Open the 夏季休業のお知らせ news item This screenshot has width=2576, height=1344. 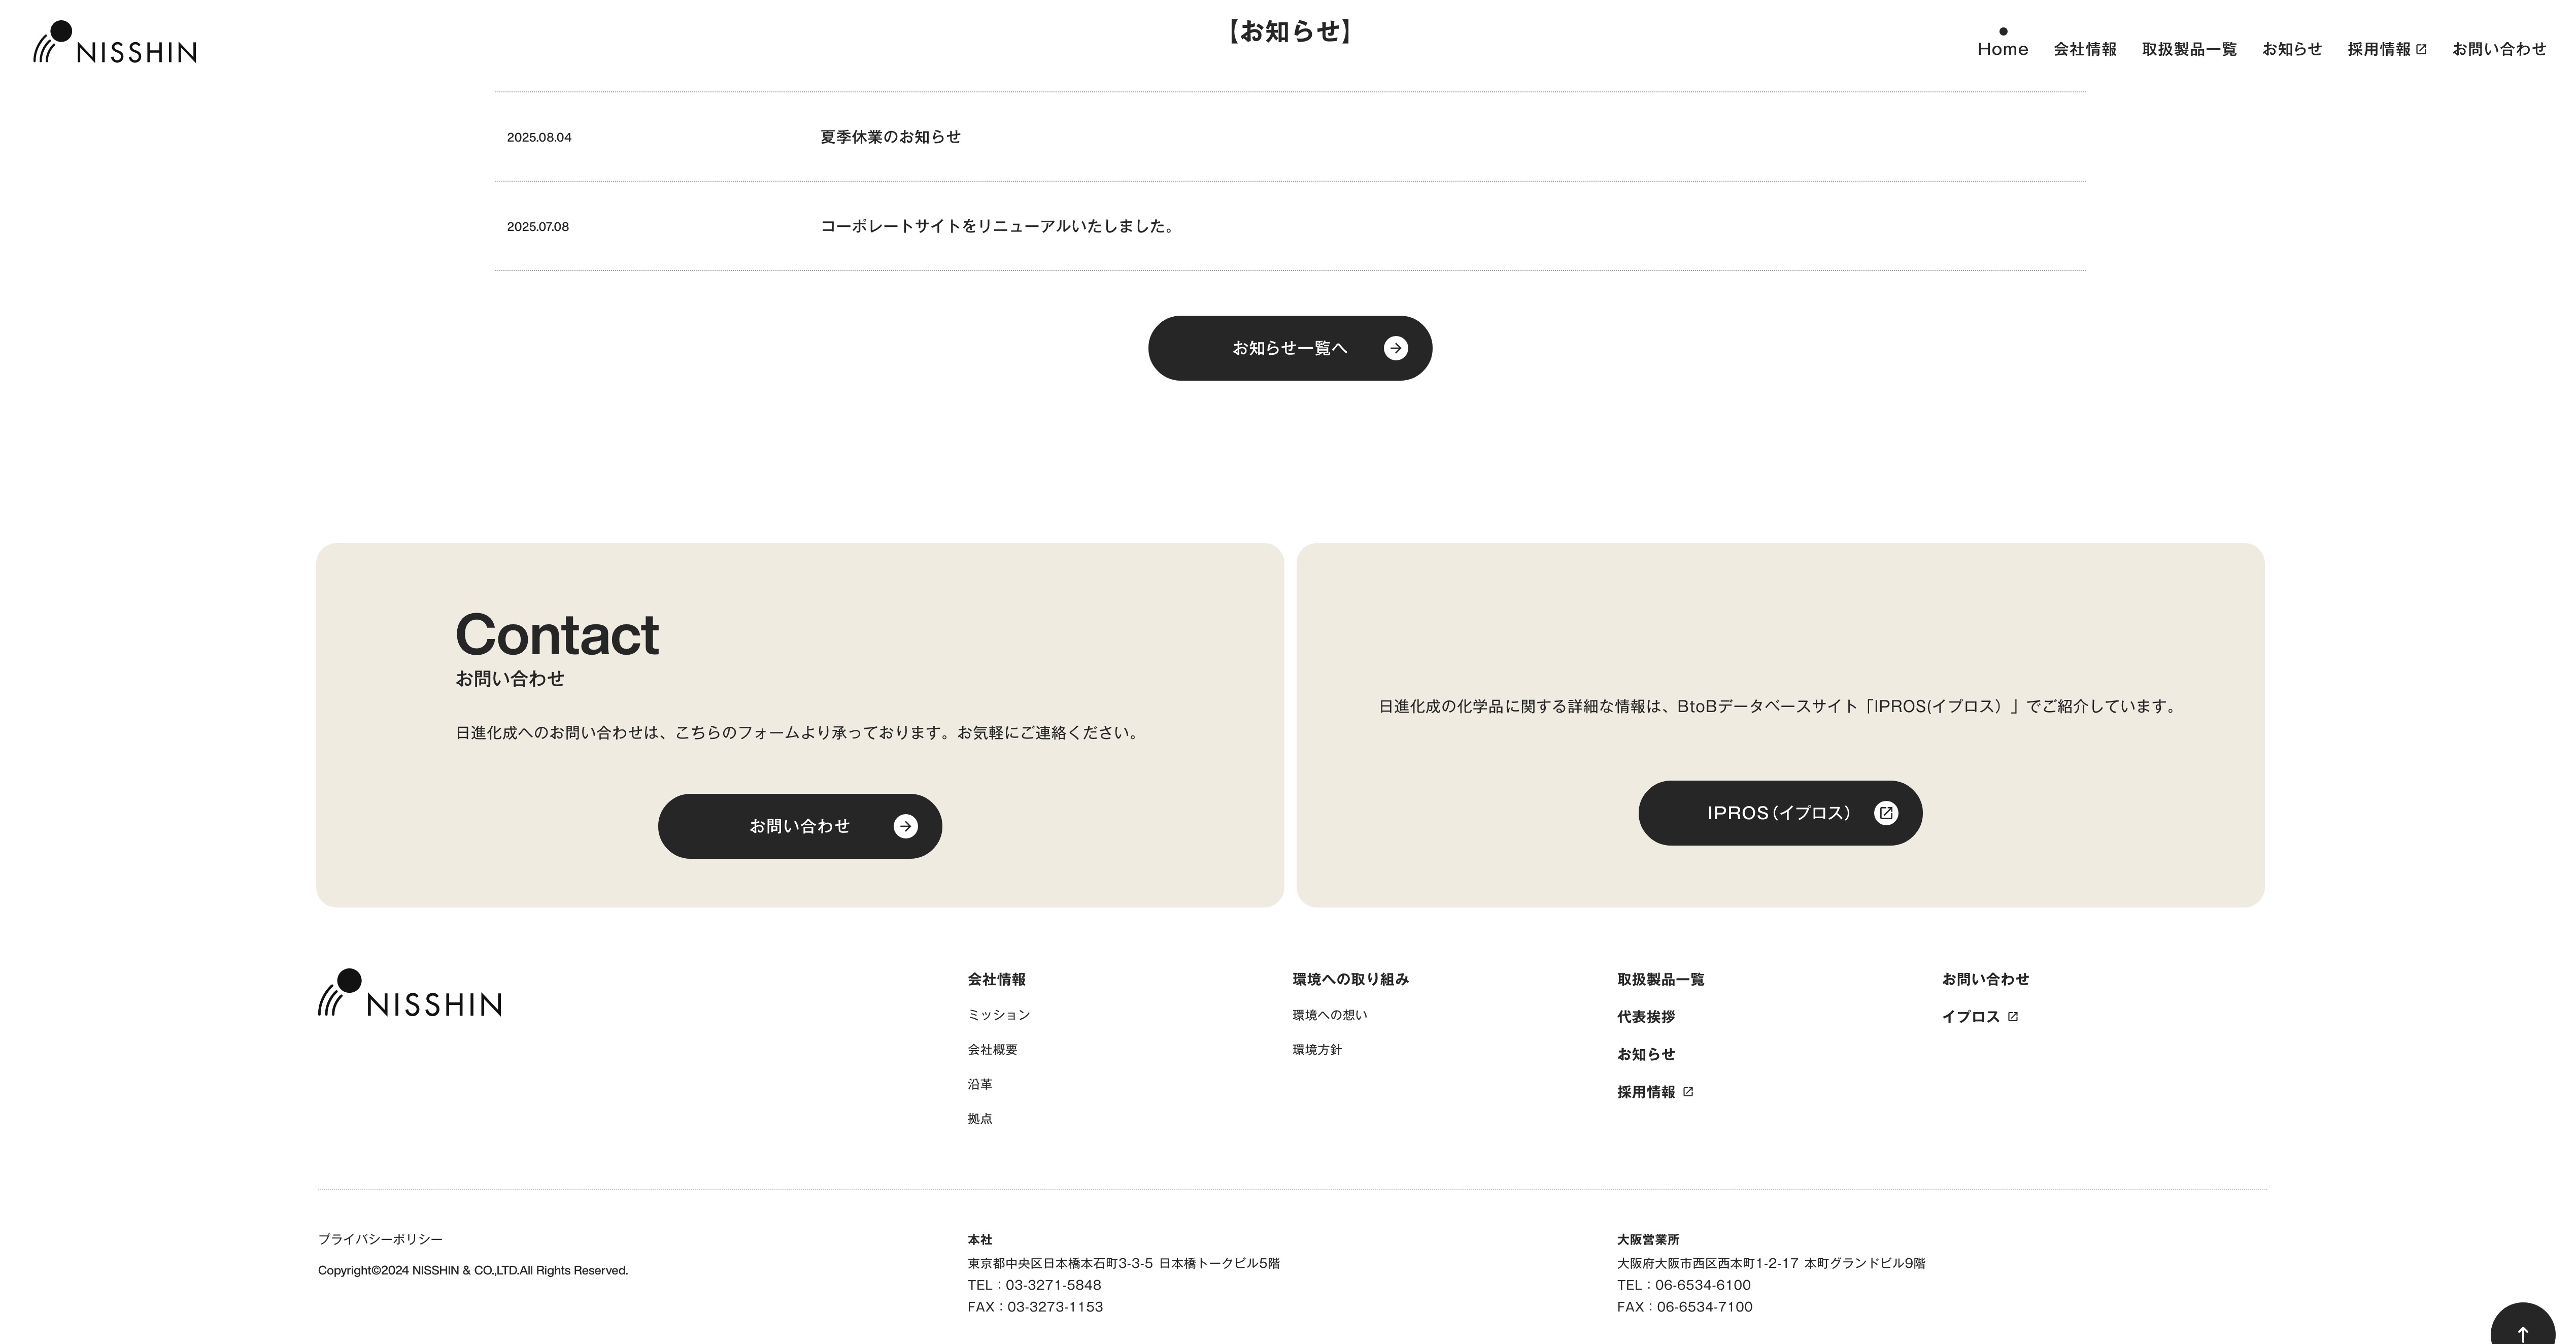(890, 137)
